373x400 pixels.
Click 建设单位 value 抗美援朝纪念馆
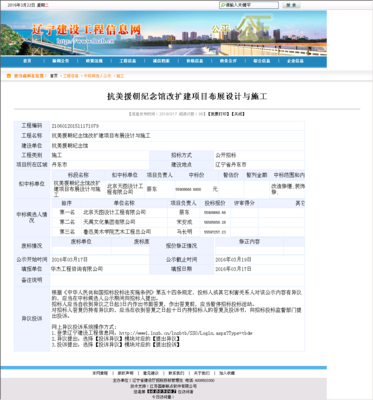[x=70, y=146]
